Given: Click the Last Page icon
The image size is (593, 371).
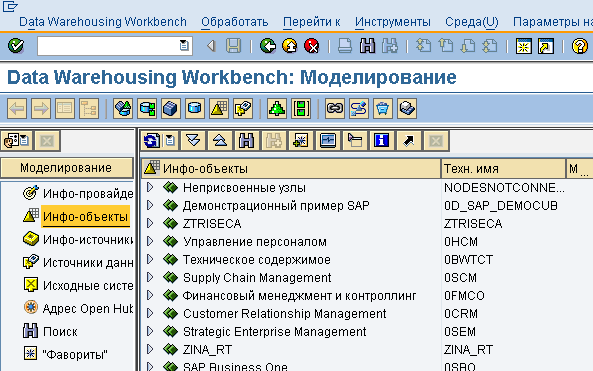Looking at the screenshot, I should coord(490,46).
